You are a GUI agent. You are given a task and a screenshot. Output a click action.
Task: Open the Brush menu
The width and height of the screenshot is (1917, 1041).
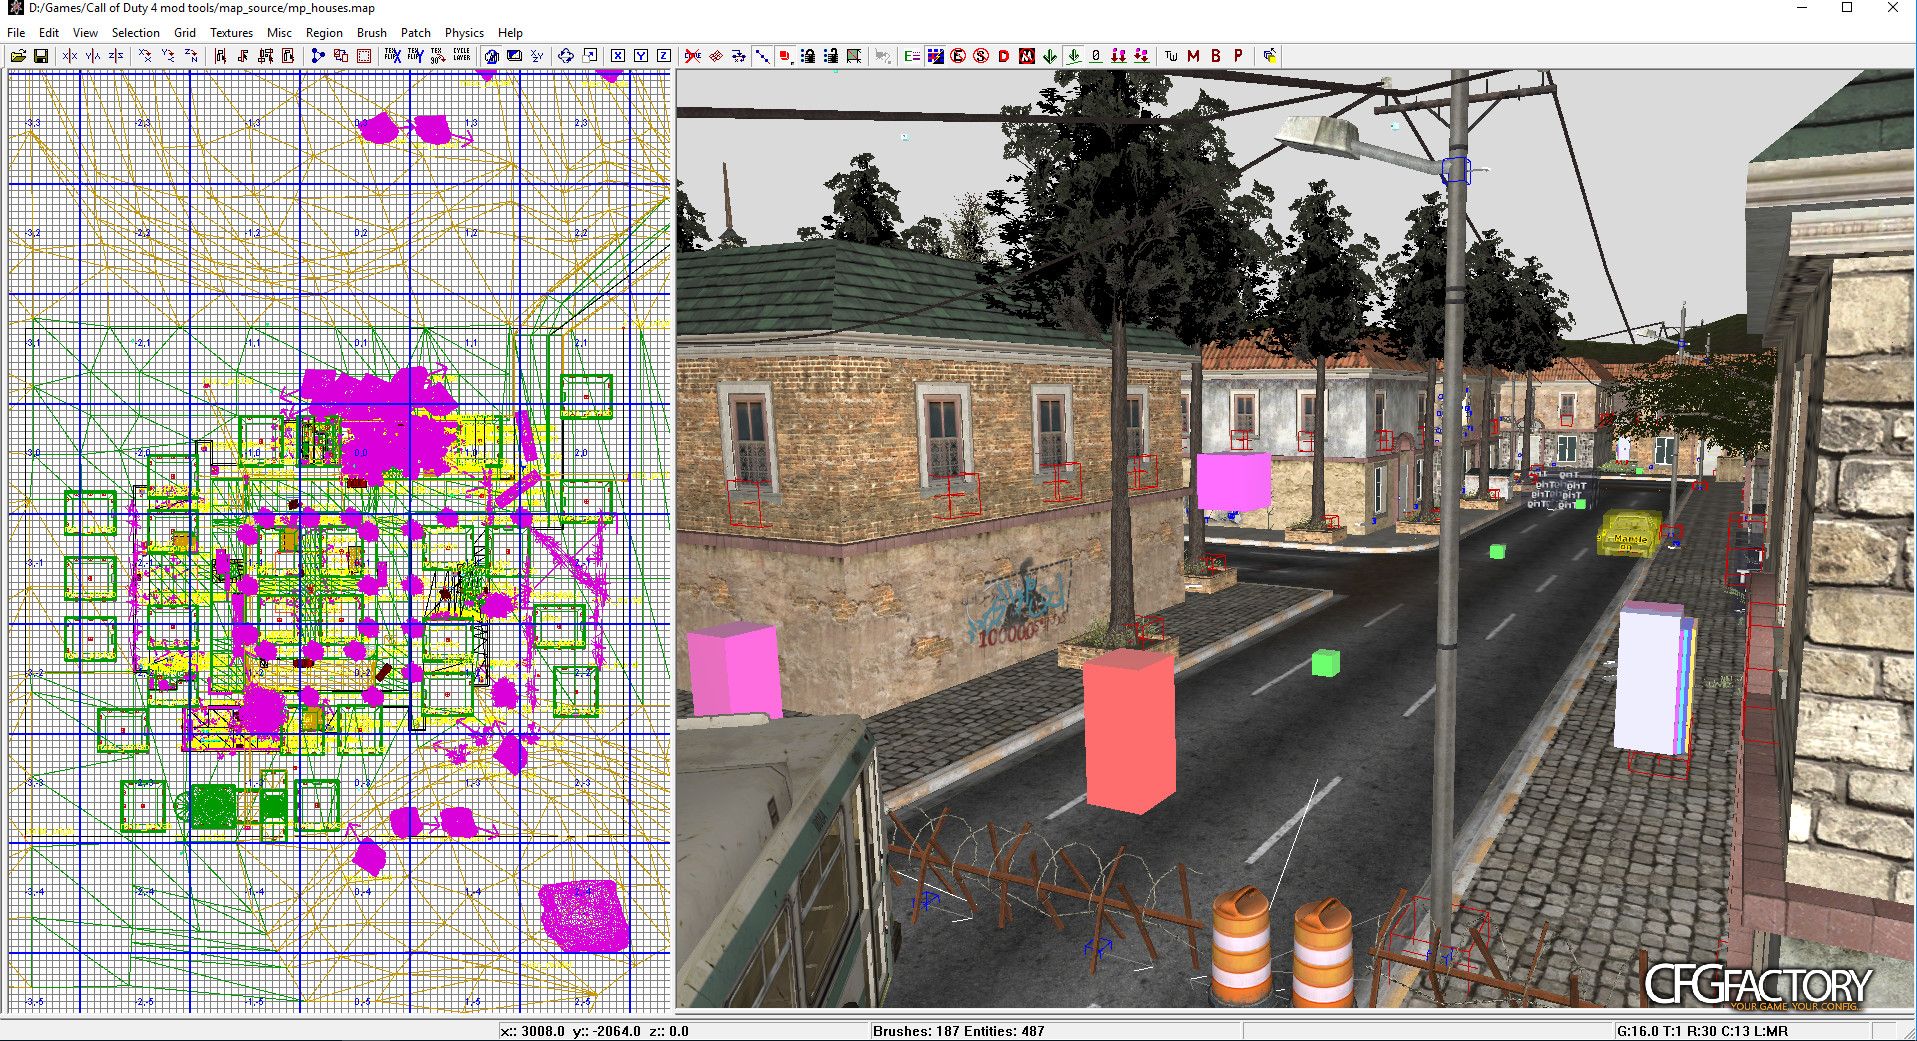point(372,33)
